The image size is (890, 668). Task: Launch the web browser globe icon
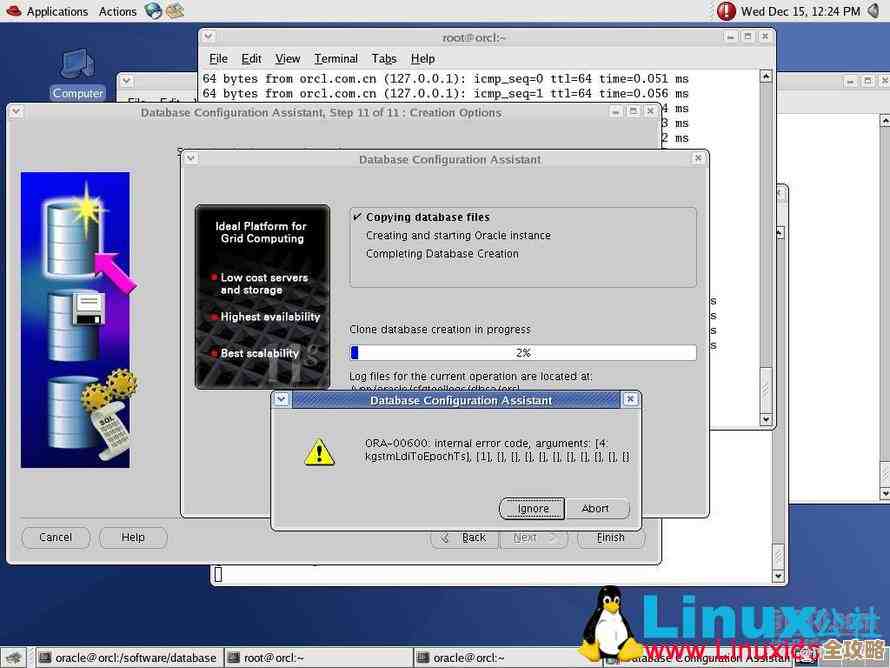[x=153, y=11]
